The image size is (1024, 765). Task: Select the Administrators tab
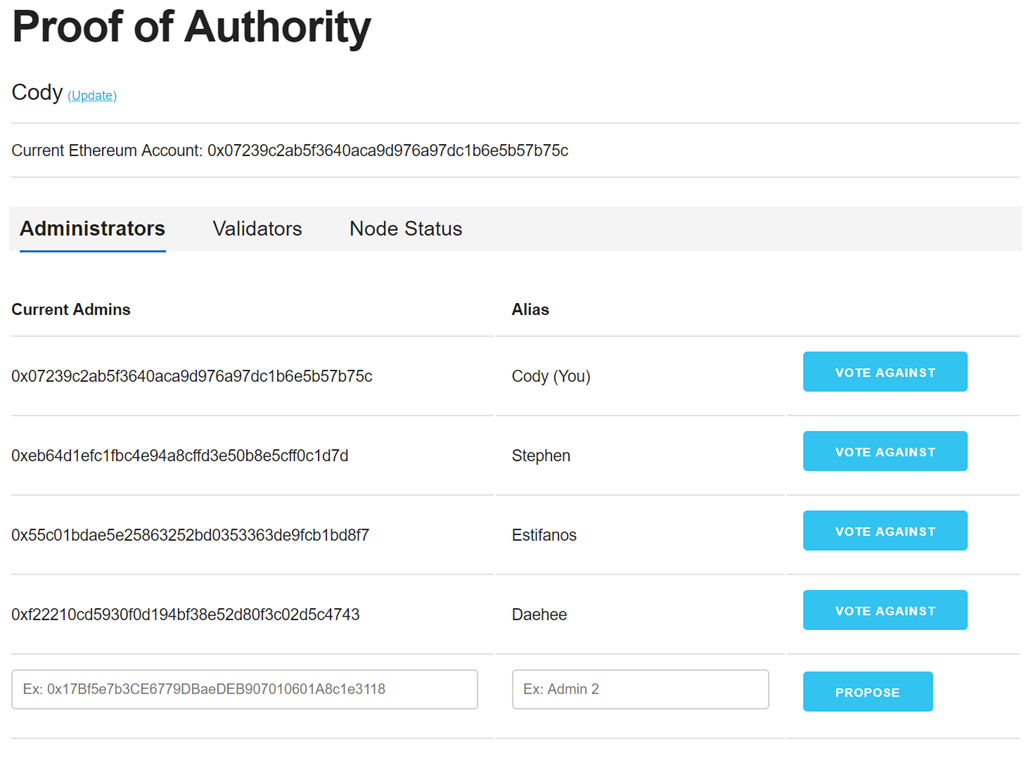click(92, 229)
